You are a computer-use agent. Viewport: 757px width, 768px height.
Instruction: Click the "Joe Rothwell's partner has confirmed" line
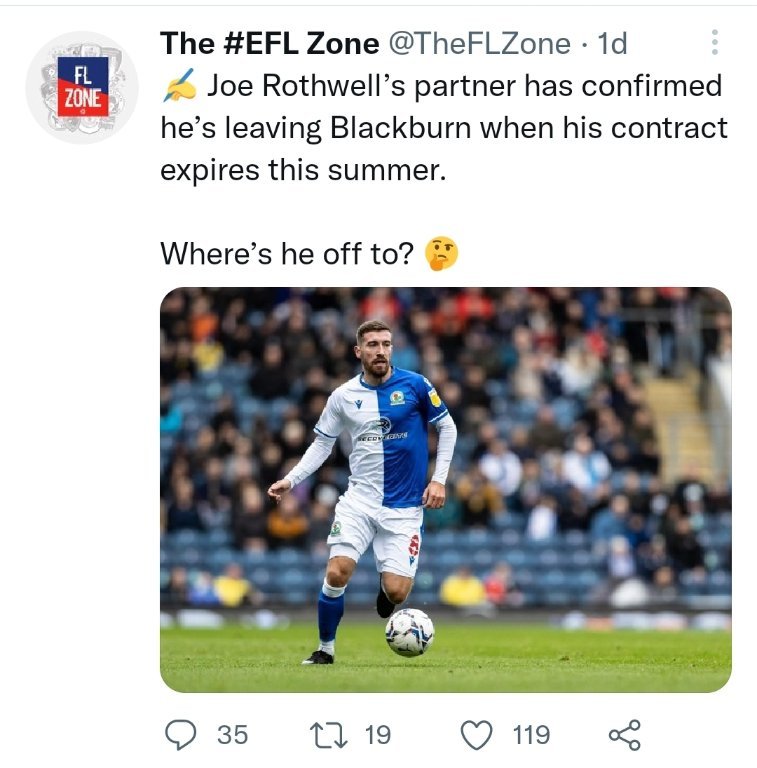pyautogui.click(x=463, y=86)
